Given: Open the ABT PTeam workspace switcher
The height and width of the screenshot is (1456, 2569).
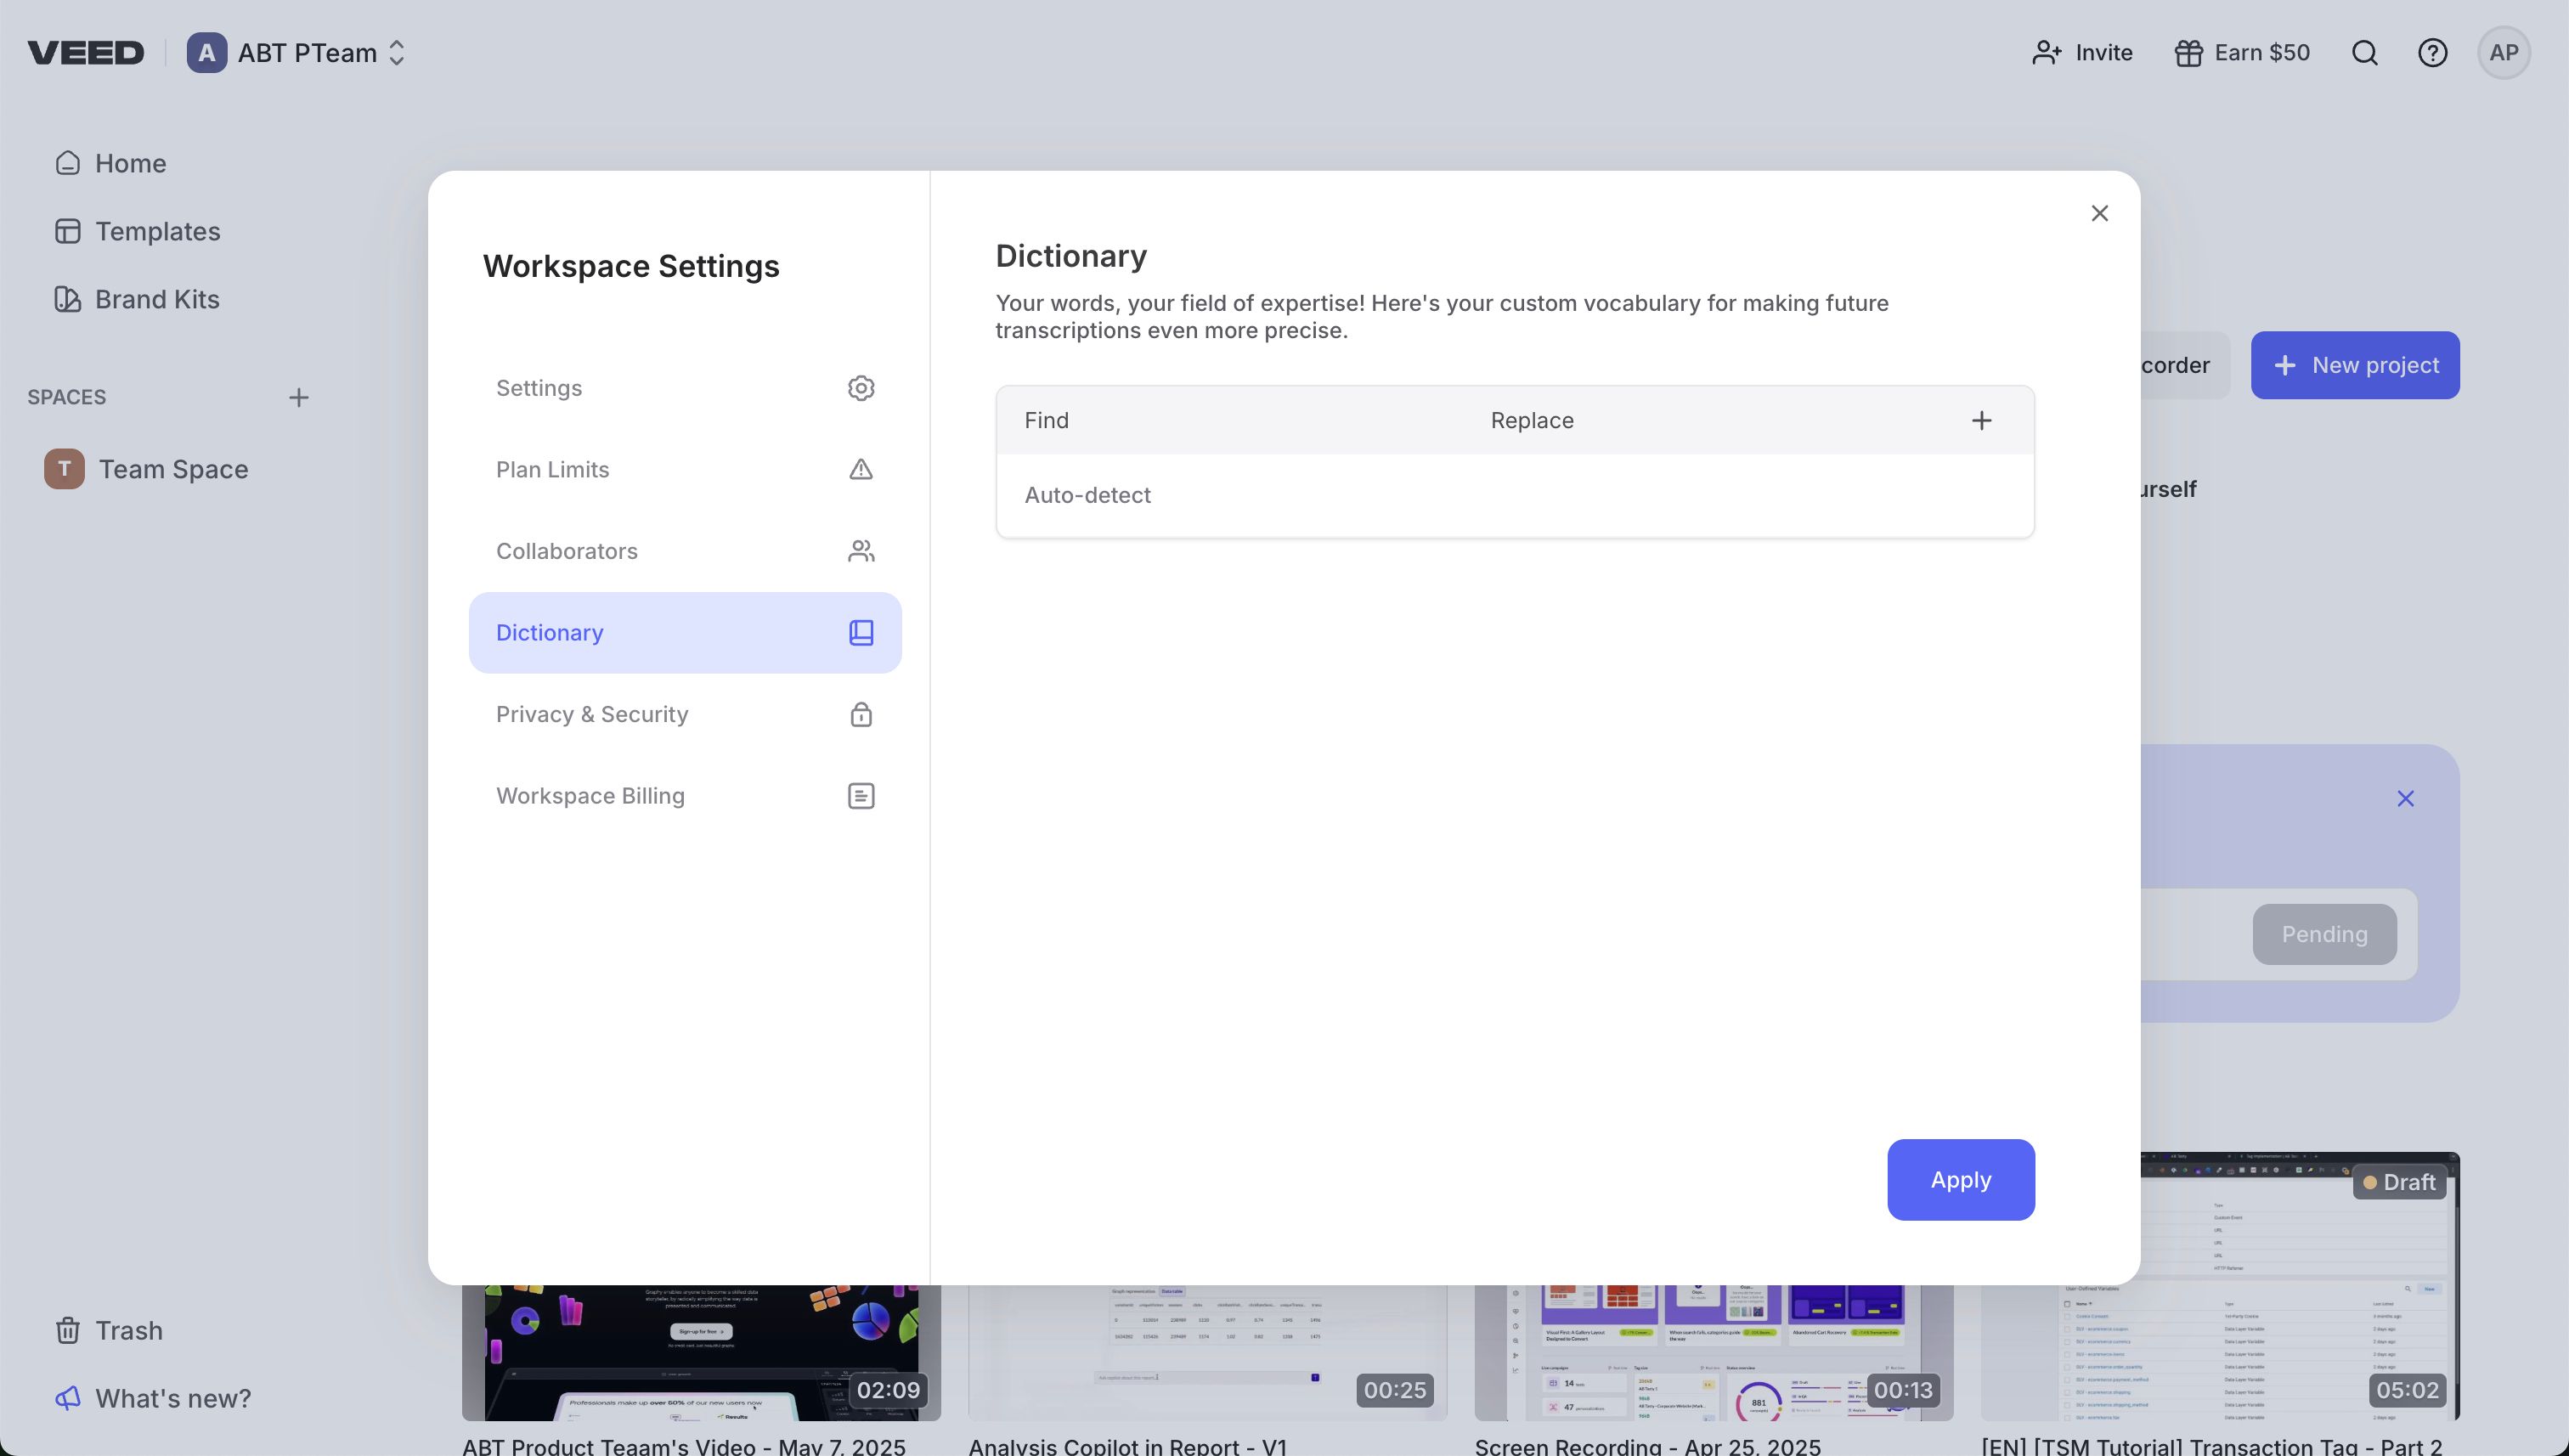Looking at the screenshot, I should pyautogui.click(x=296, y=53).
